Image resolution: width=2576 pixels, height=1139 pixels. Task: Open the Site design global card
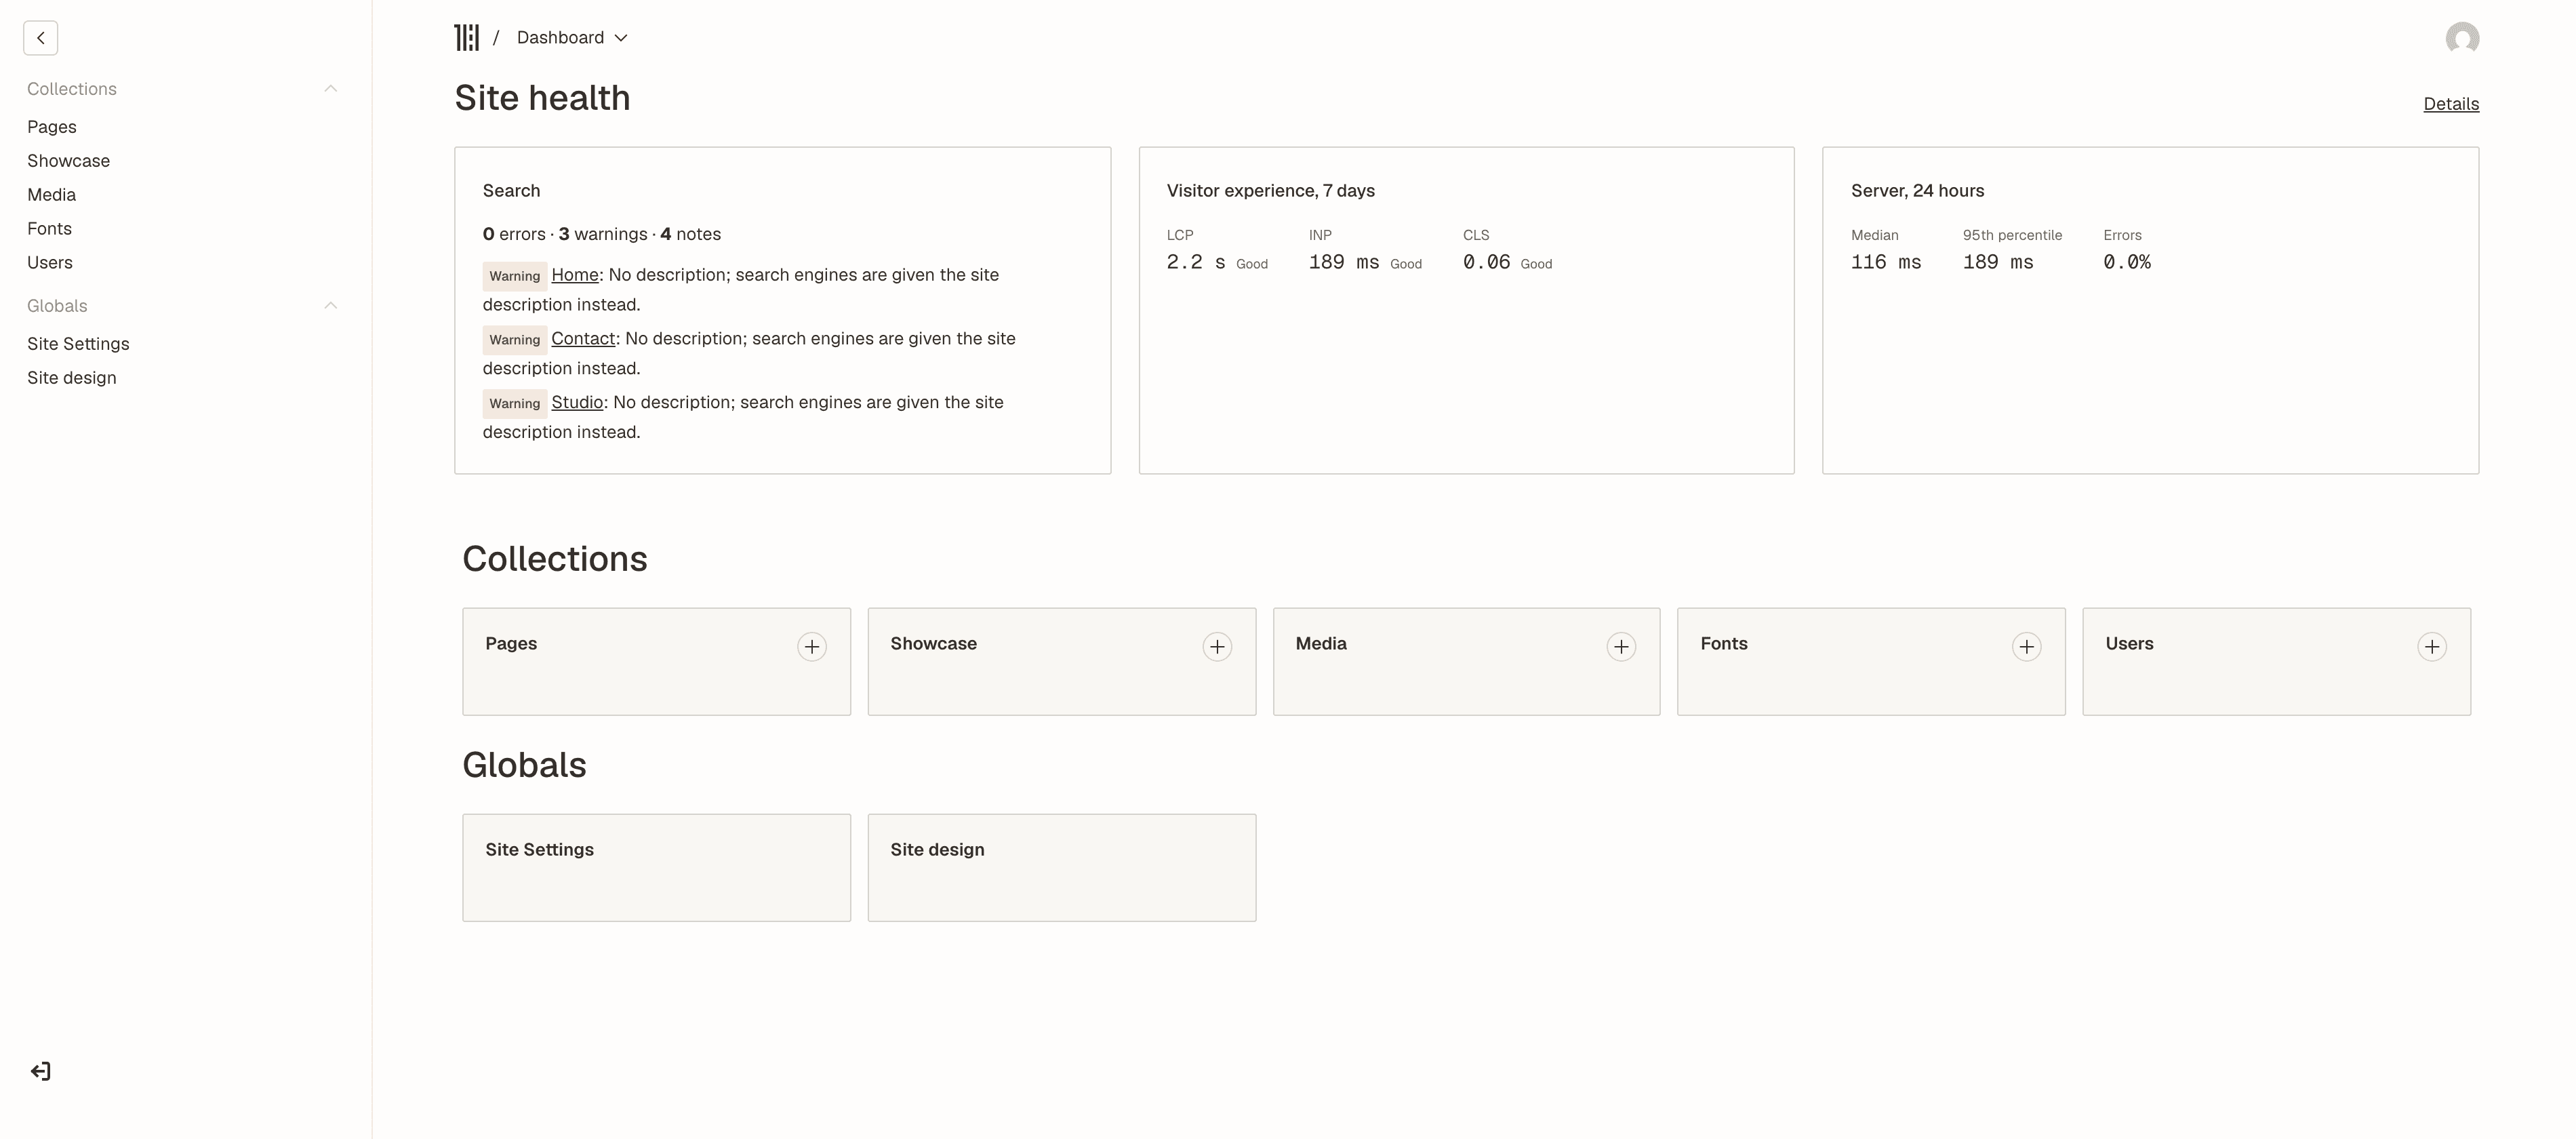coord(1061,868)
